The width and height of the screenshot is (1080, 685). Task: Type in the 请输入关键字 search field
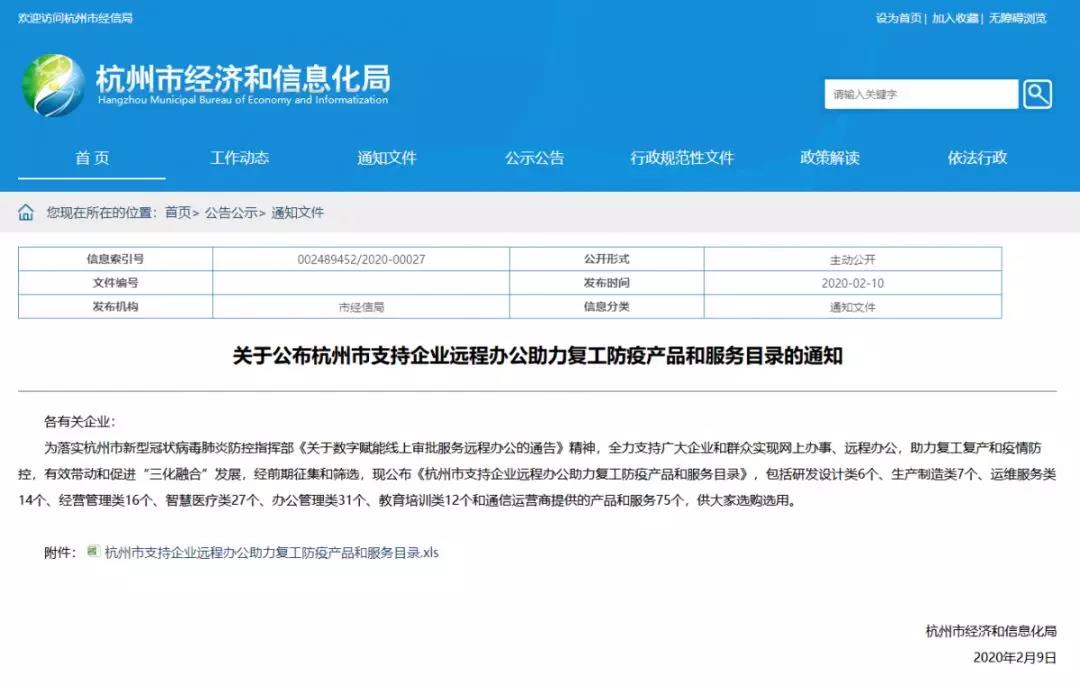click(x=920, y=94)
